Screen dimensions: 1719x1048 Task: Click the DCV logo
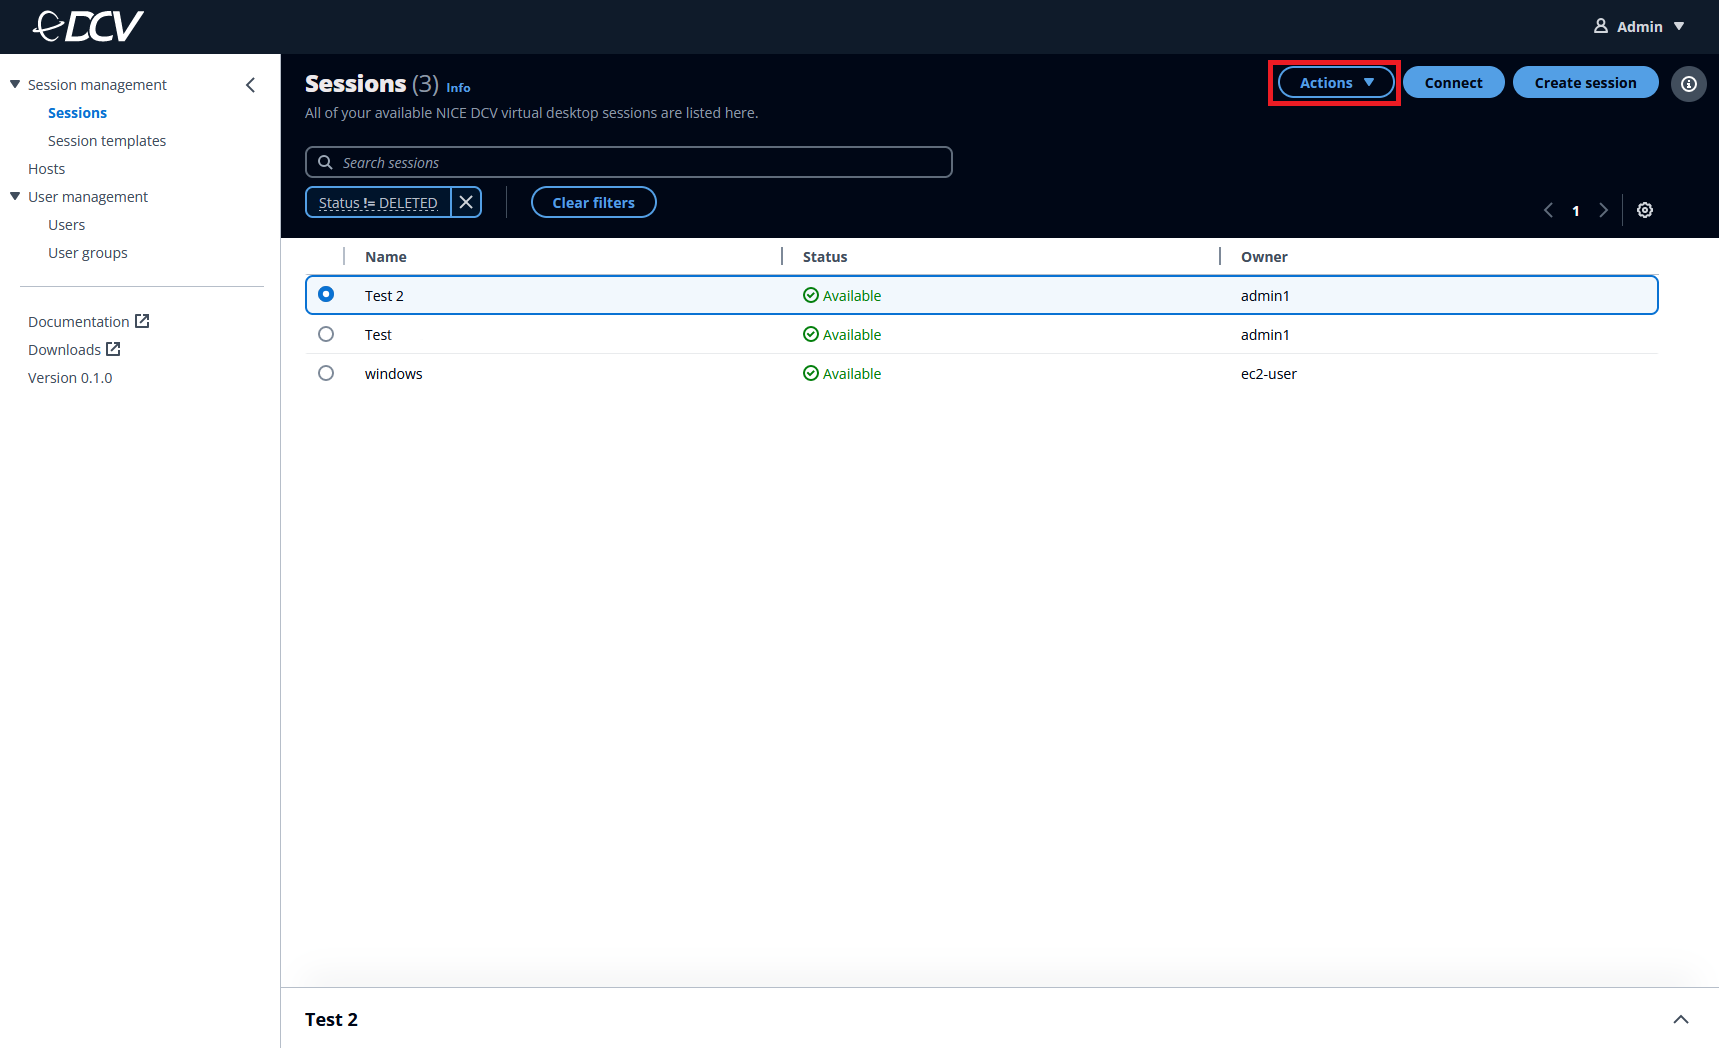pyautogui.click(x=88, y=26)
